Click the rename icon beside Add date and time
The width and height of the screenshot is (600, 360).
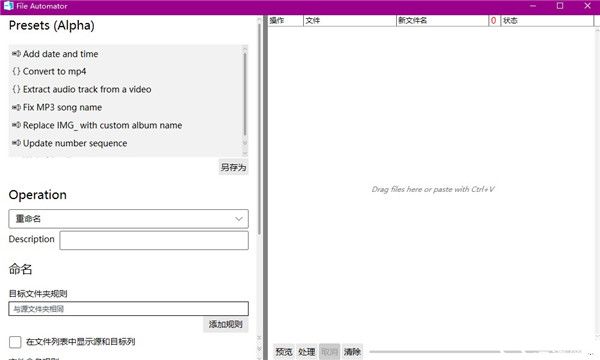pos(16,54)
